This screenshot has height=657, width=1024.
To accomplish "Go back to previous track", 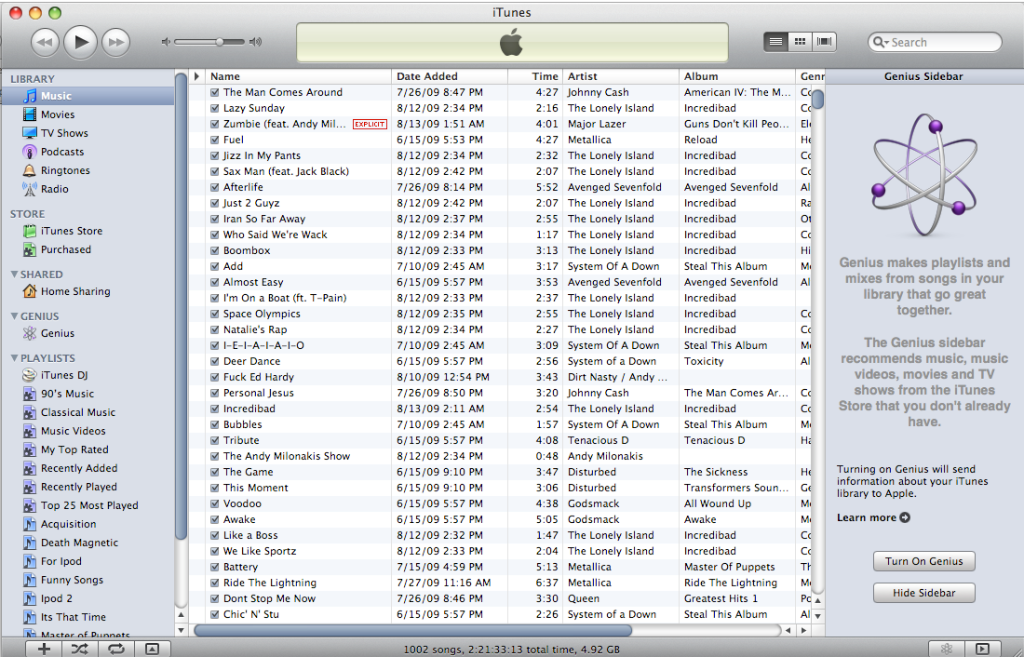I will tap(44, 42).
